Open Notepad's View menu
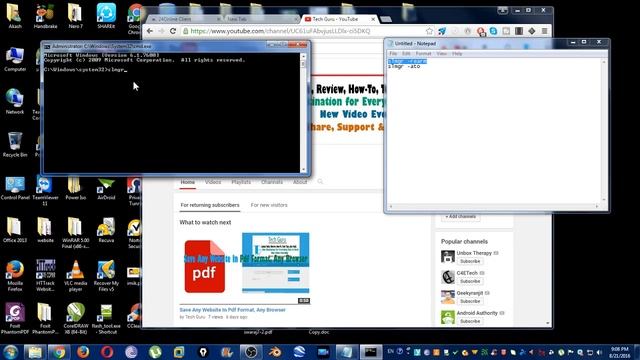 pyautogui.click(x=441, y=53)
